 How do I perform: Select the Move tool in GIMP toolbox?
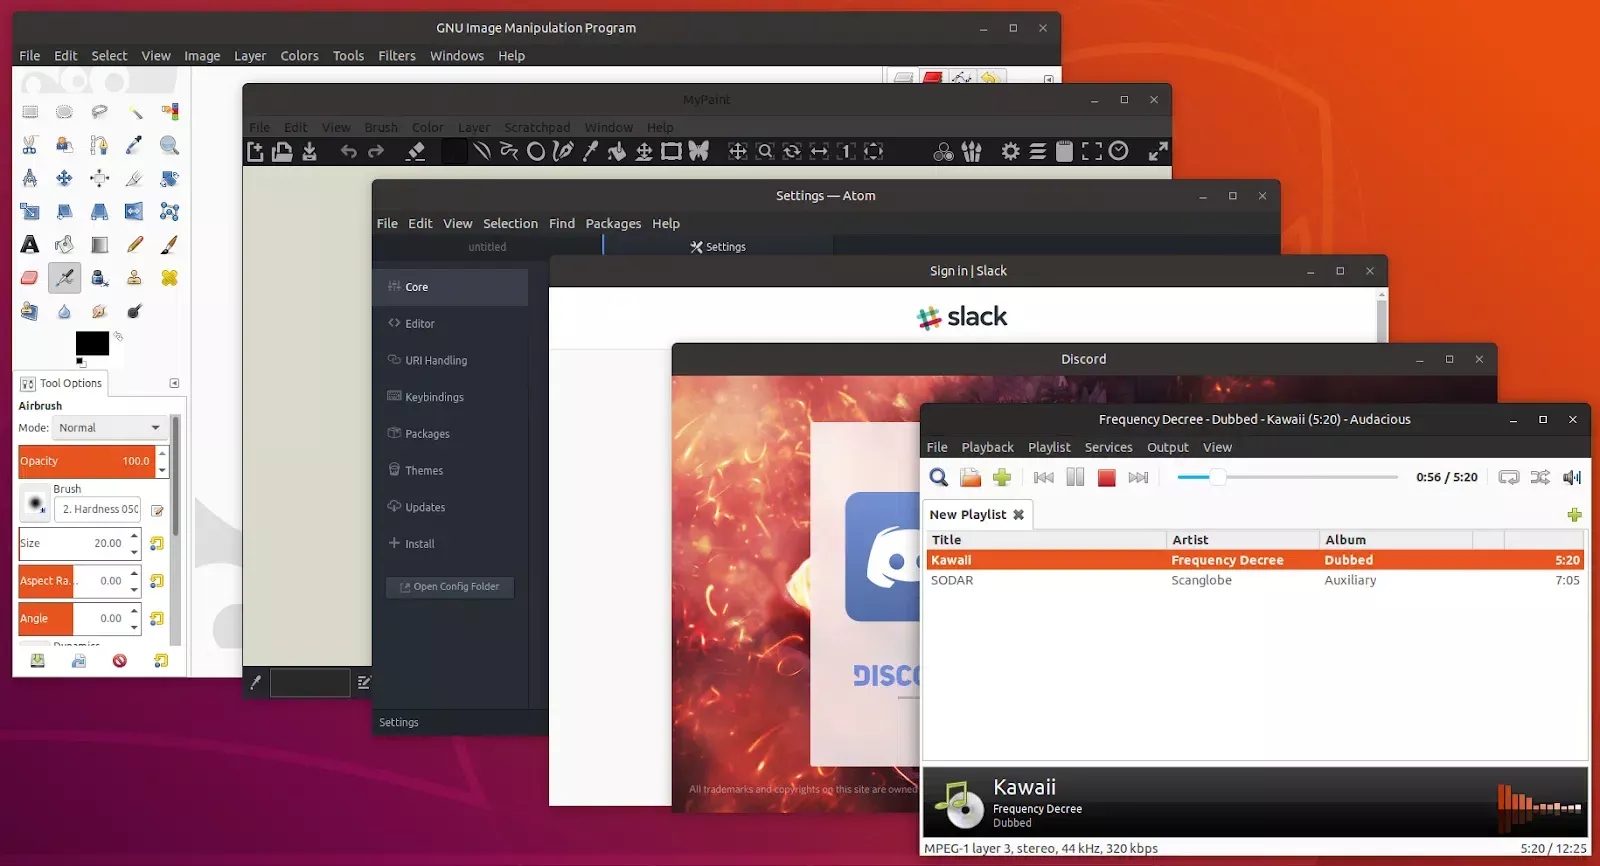64,178
